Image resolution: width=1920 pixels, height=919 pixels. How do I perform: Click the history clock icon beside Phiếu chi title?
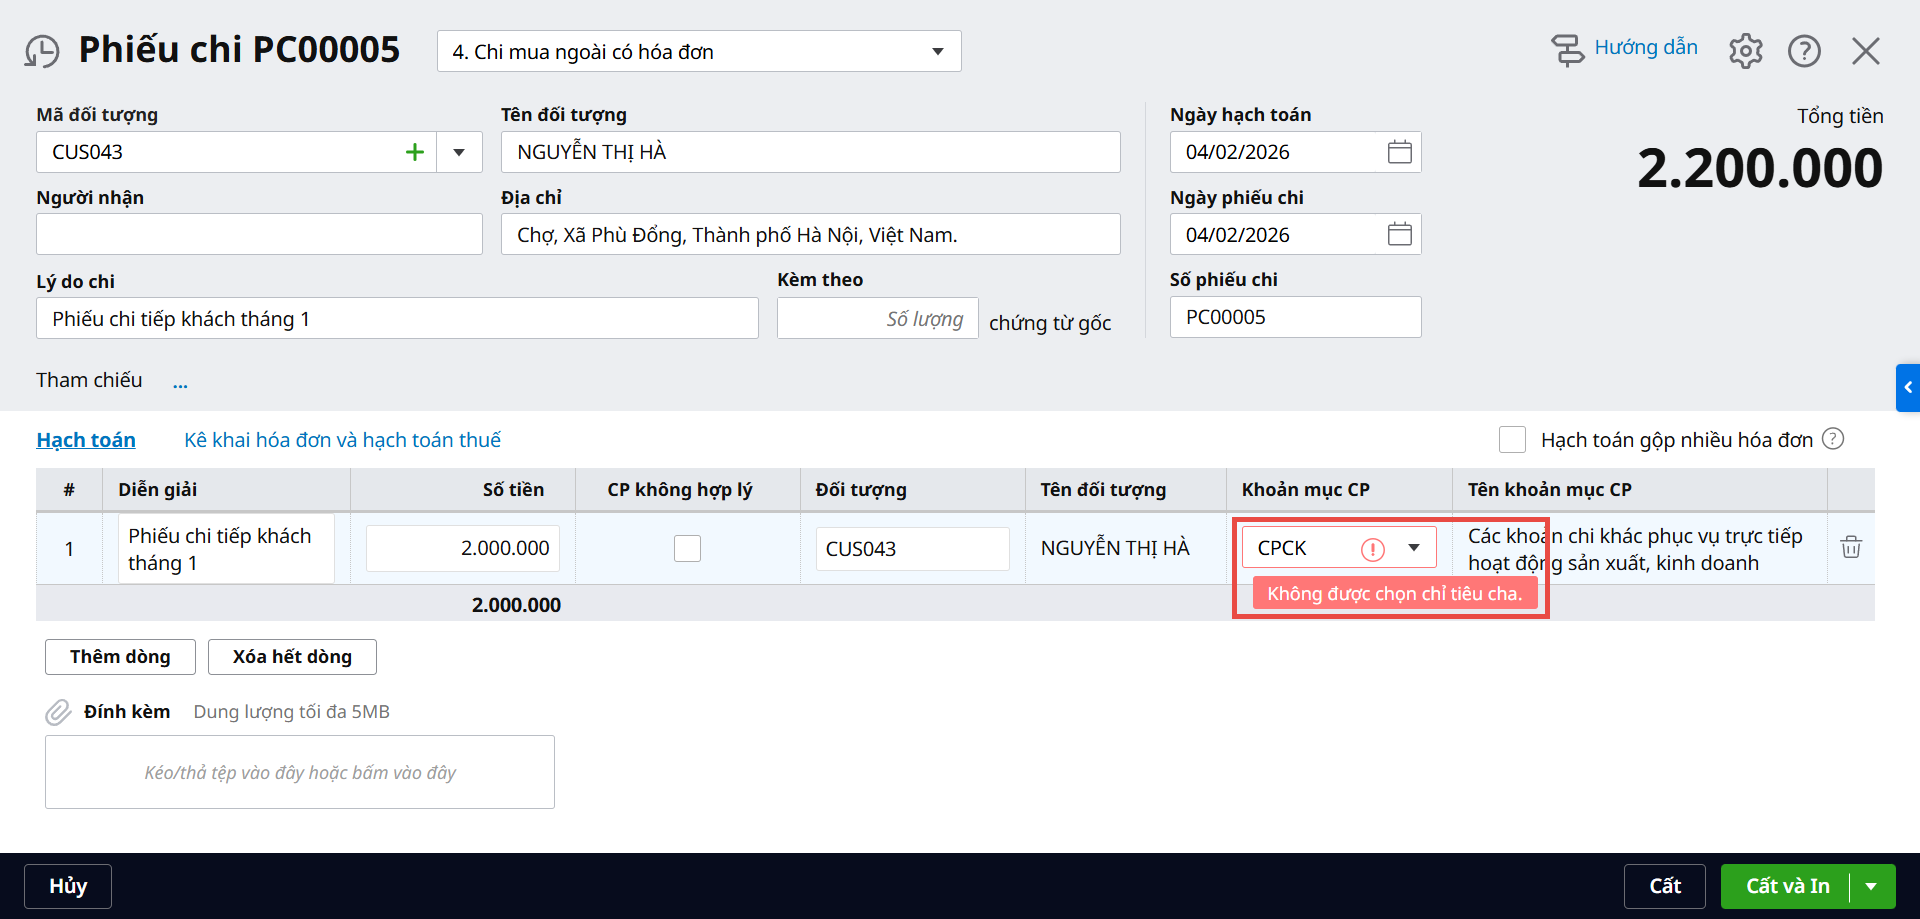click(x=42, y=51)
